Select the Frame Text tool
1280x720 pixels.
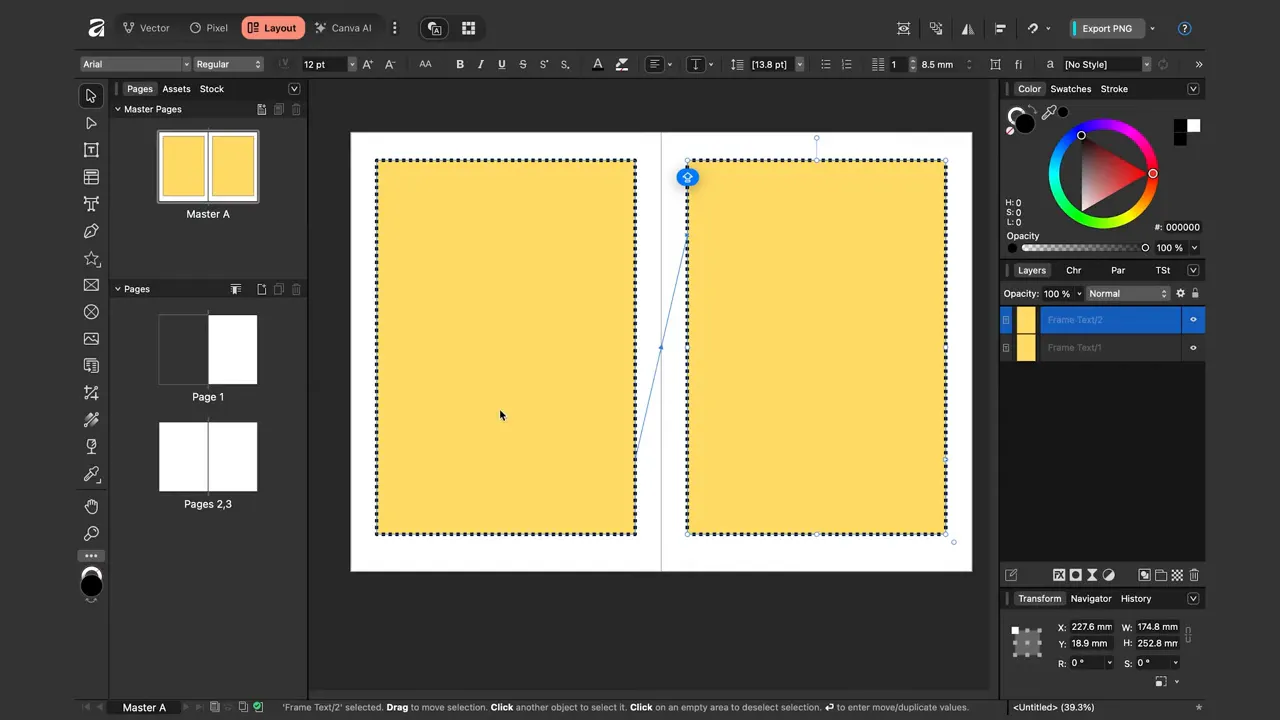(x=91, y=149)
